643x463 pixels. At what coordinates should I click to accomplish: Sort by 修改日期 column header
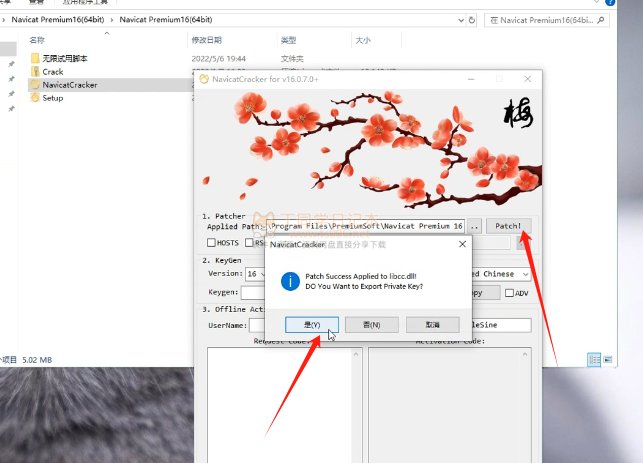206,40
